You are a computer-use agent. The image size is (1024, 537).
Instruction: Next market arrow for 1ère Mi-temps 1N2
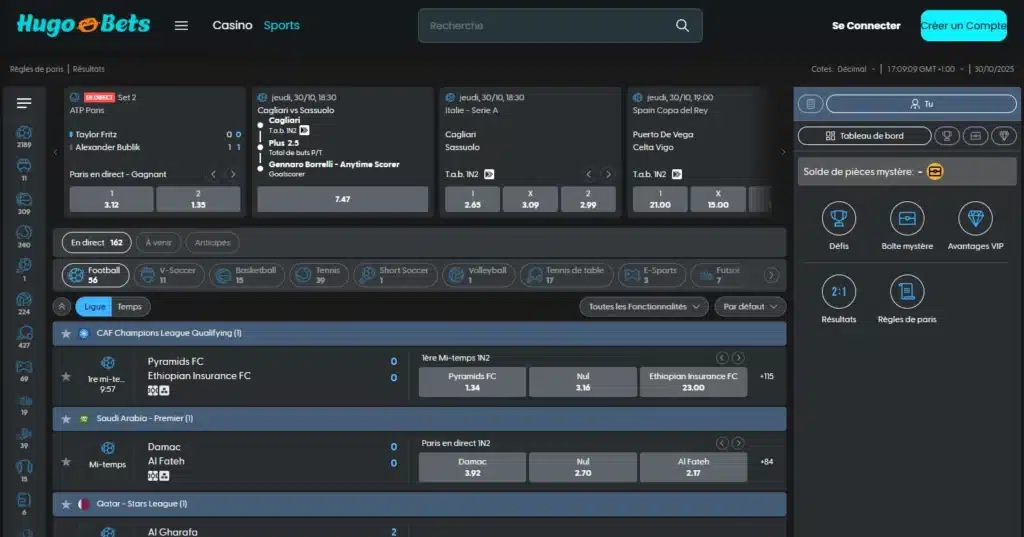click(x=738, y=357)
